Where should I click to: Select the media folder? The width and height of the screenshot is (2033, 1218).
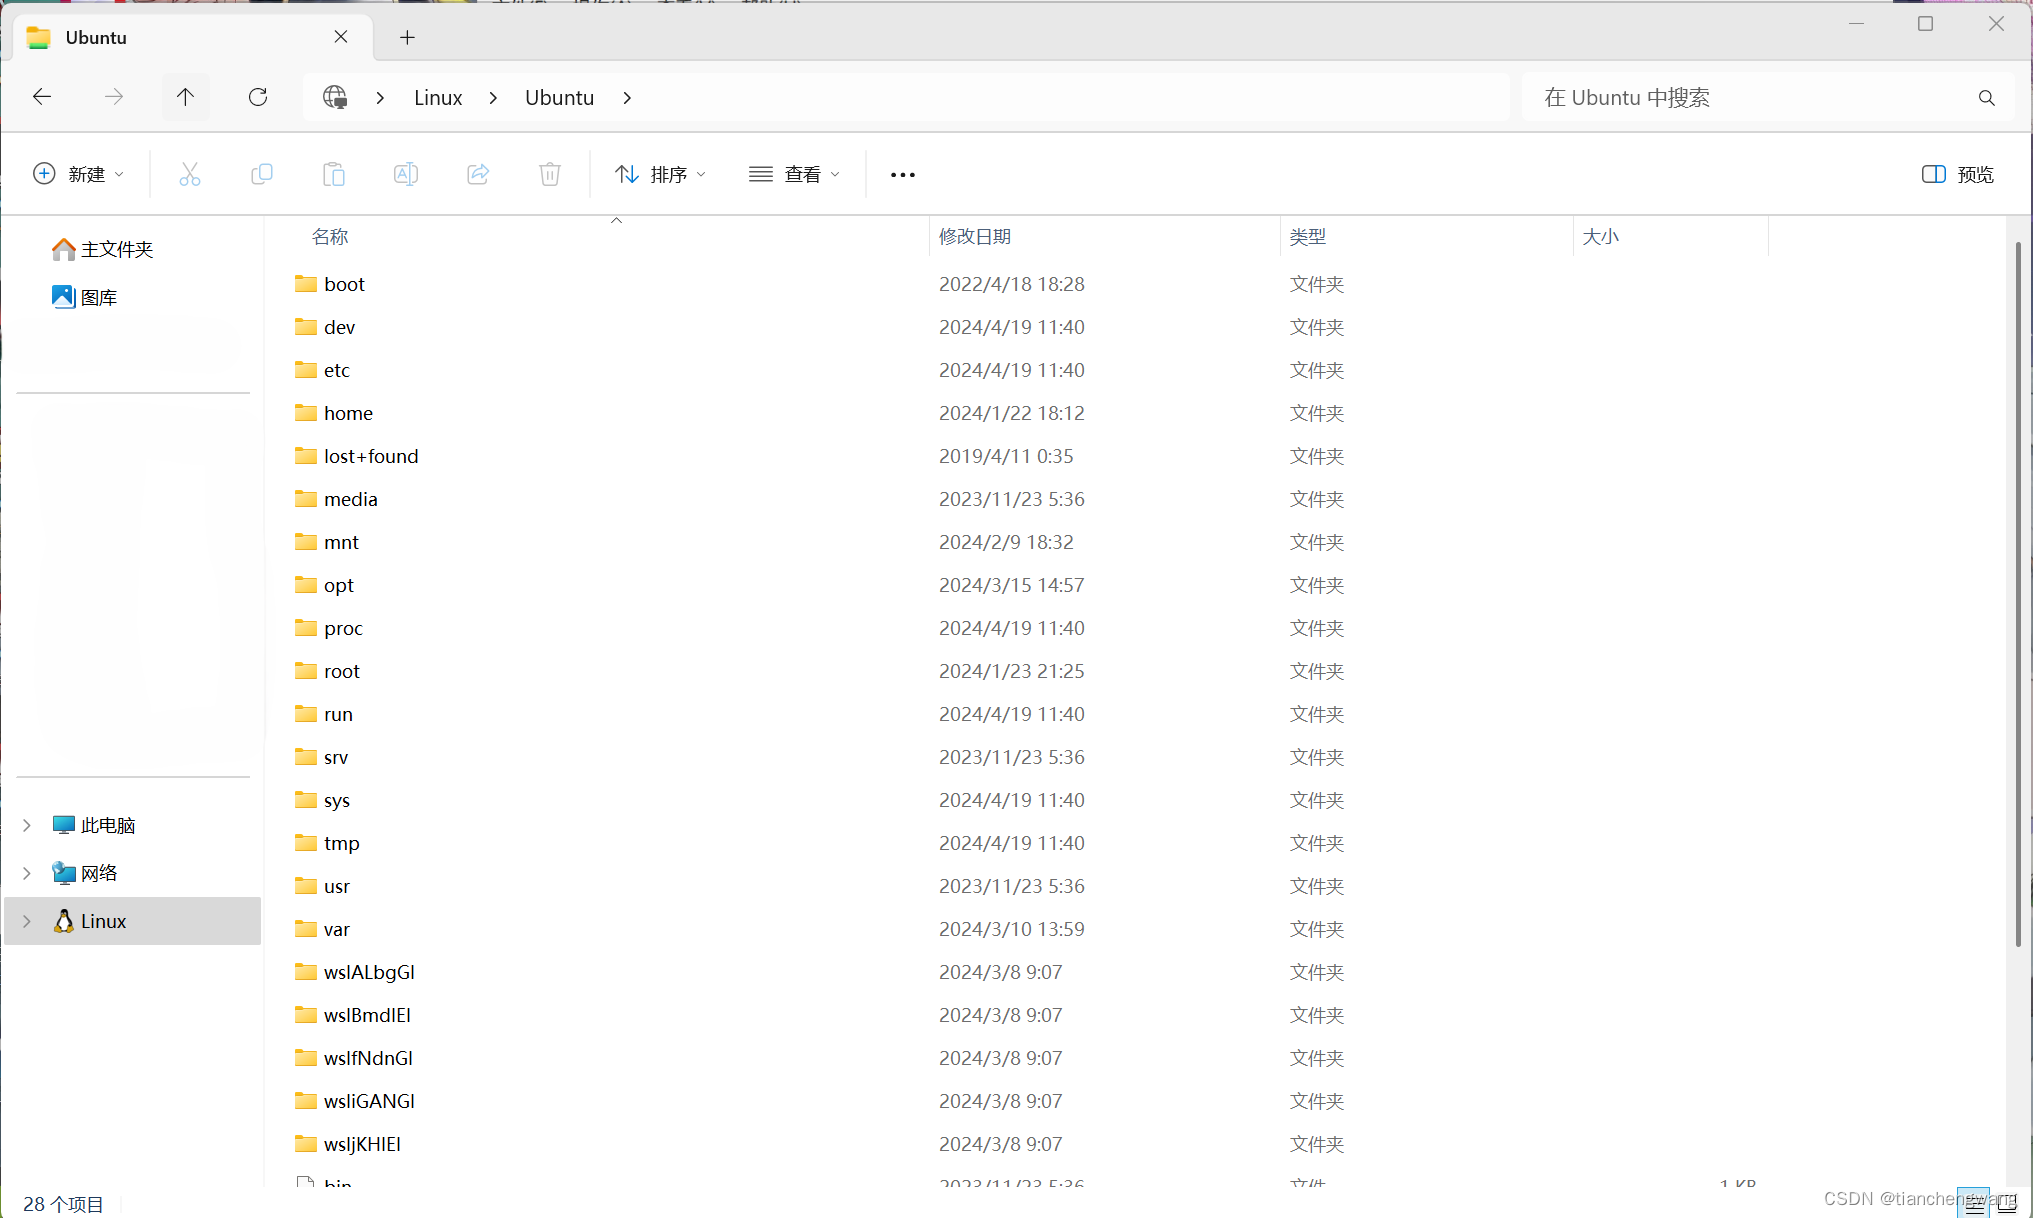pos(350,499)
